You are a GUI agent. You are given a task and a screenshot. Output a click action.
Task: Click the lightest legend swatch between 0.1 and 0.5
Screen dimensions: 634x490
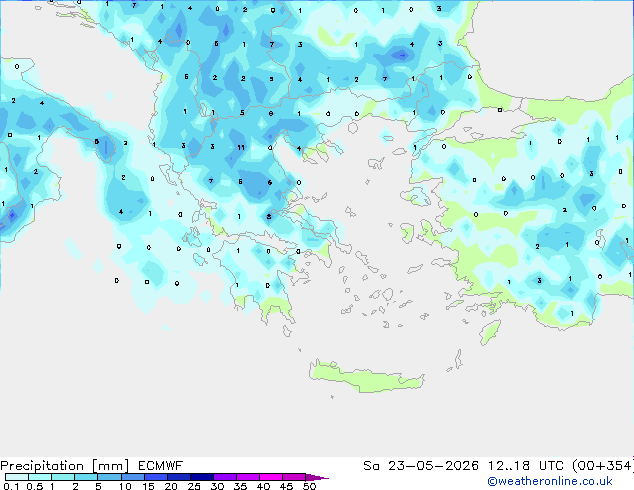pyautogui.click(x=17, y=477)
